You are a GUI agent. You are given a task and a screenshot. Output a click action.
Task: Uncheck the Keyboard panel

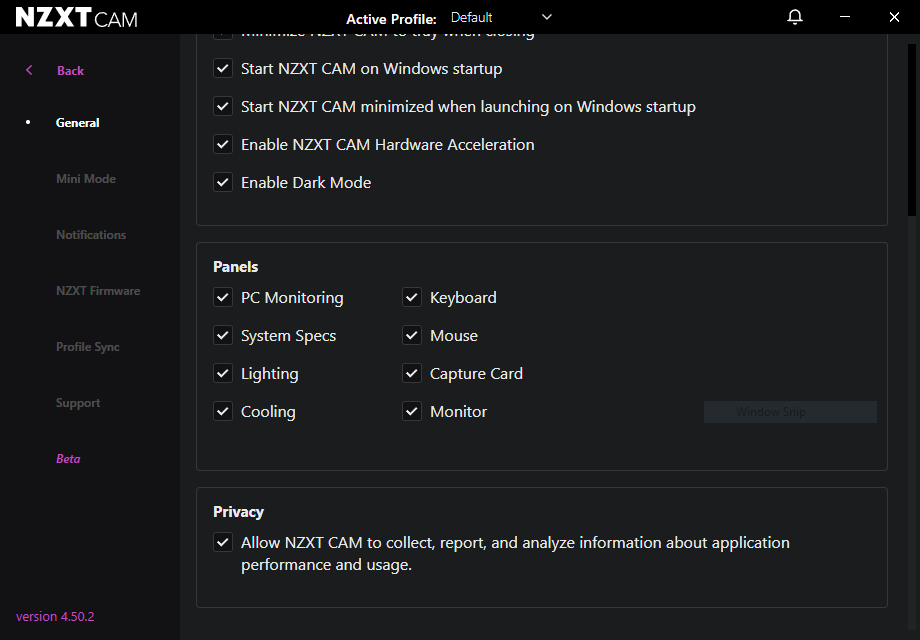411,297
